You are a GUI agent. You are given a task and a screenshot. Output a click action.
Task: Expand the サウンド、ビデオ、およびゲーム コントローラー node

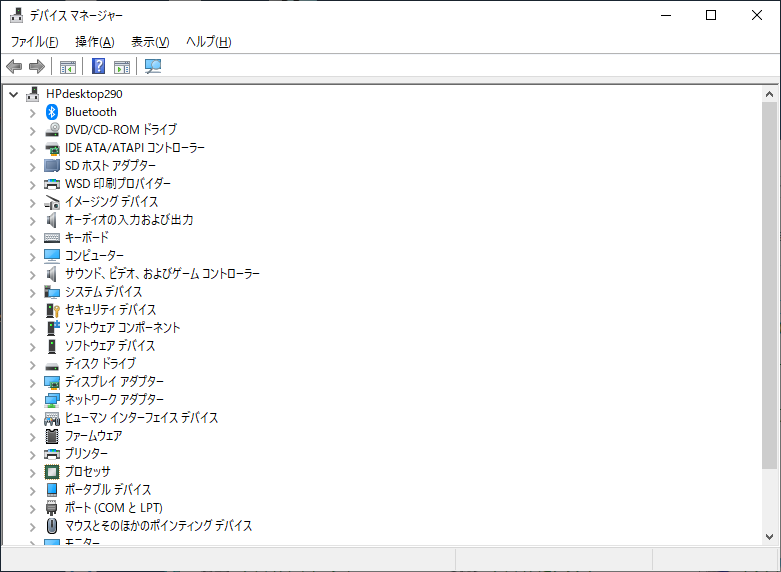coord(32,275)
